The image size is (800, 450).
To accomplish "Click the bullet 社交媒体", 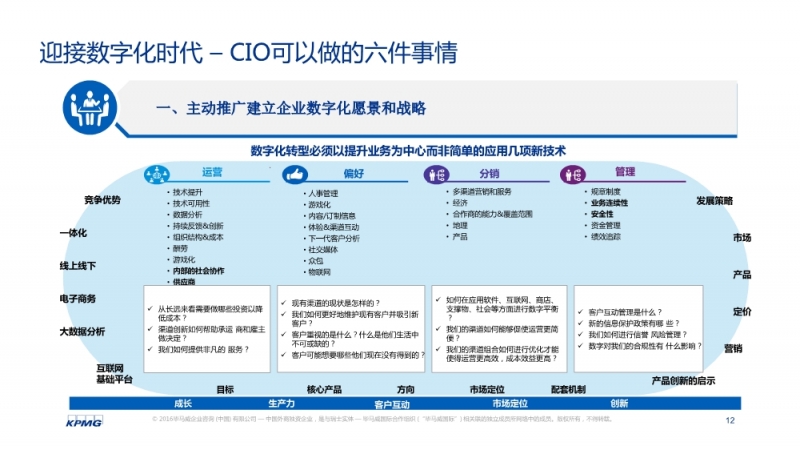I will pos(323,249).
